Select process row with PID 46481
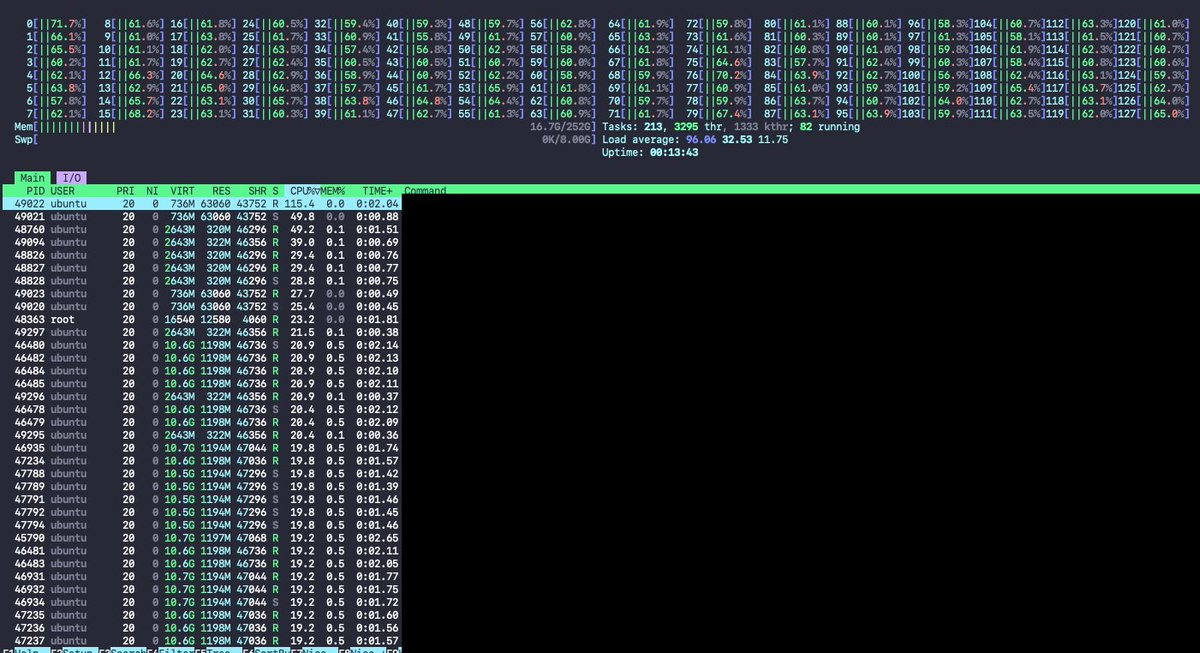 click(x=200, y=553)
